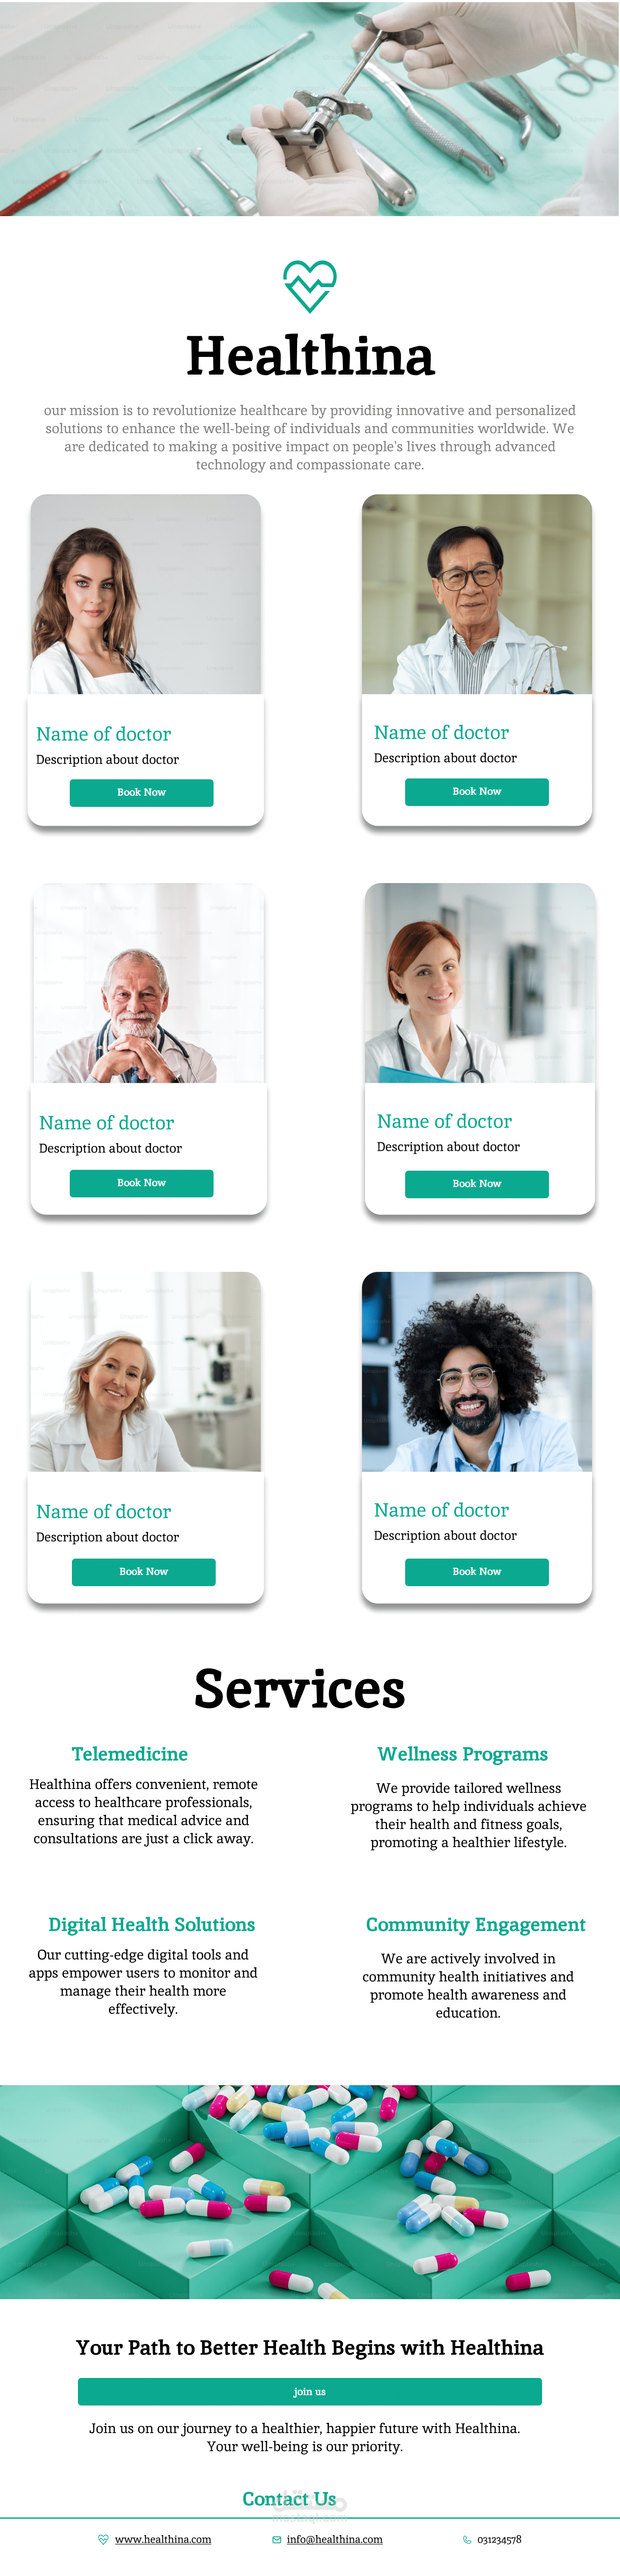
Task: Click the Telemedicine service heading
Action: pos(130,1754)
